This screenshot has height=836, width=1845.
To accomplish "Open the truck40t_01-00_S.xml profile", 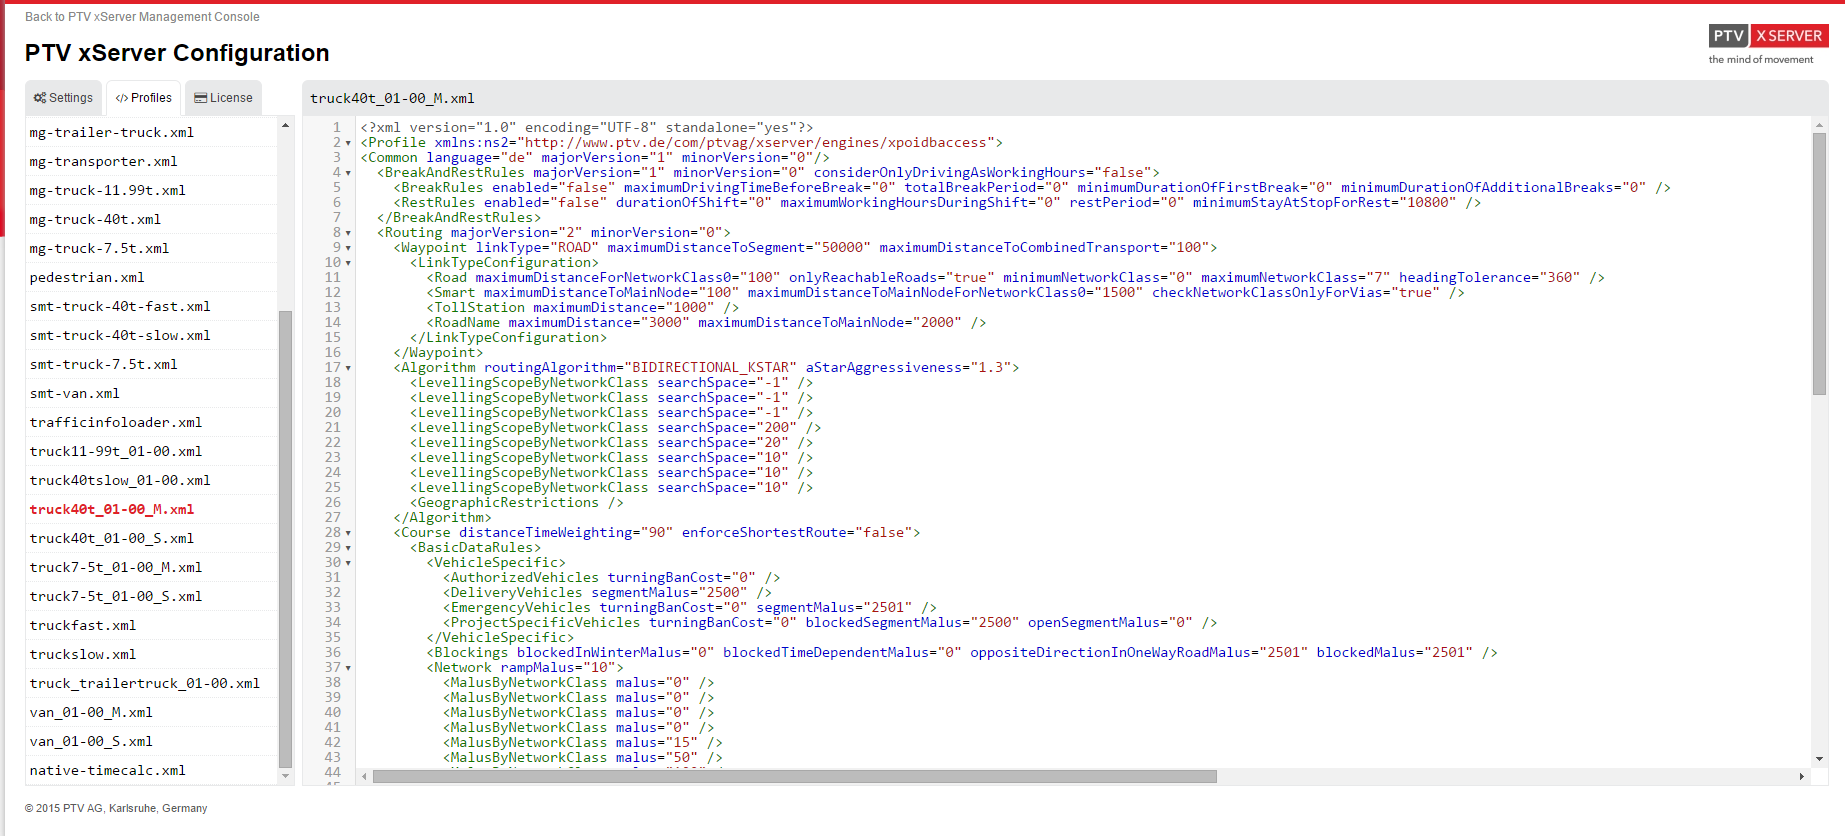I will pos(112,538).
